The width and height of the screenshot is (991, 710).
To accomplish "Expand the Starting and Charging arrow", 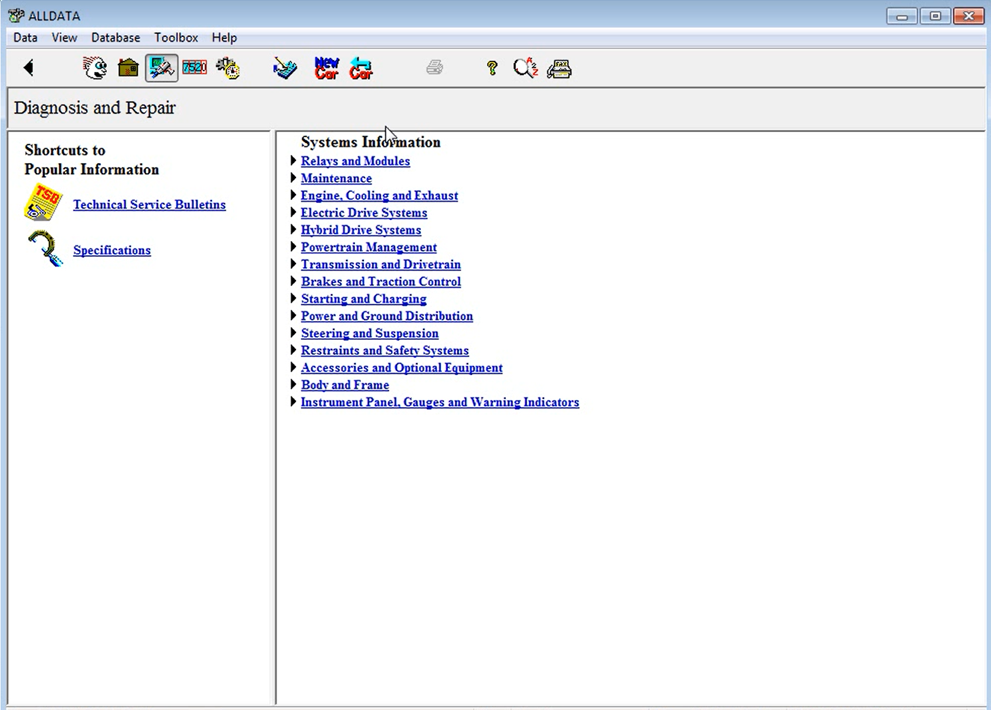I will 293,298.
